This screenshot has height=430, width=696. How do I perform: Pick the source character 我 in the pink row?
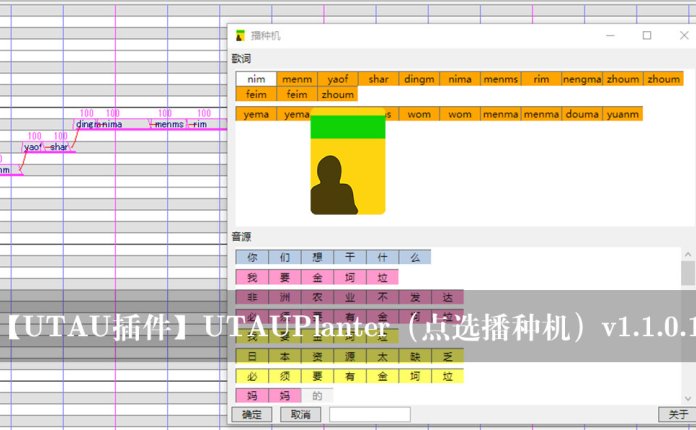coord(252,277)
